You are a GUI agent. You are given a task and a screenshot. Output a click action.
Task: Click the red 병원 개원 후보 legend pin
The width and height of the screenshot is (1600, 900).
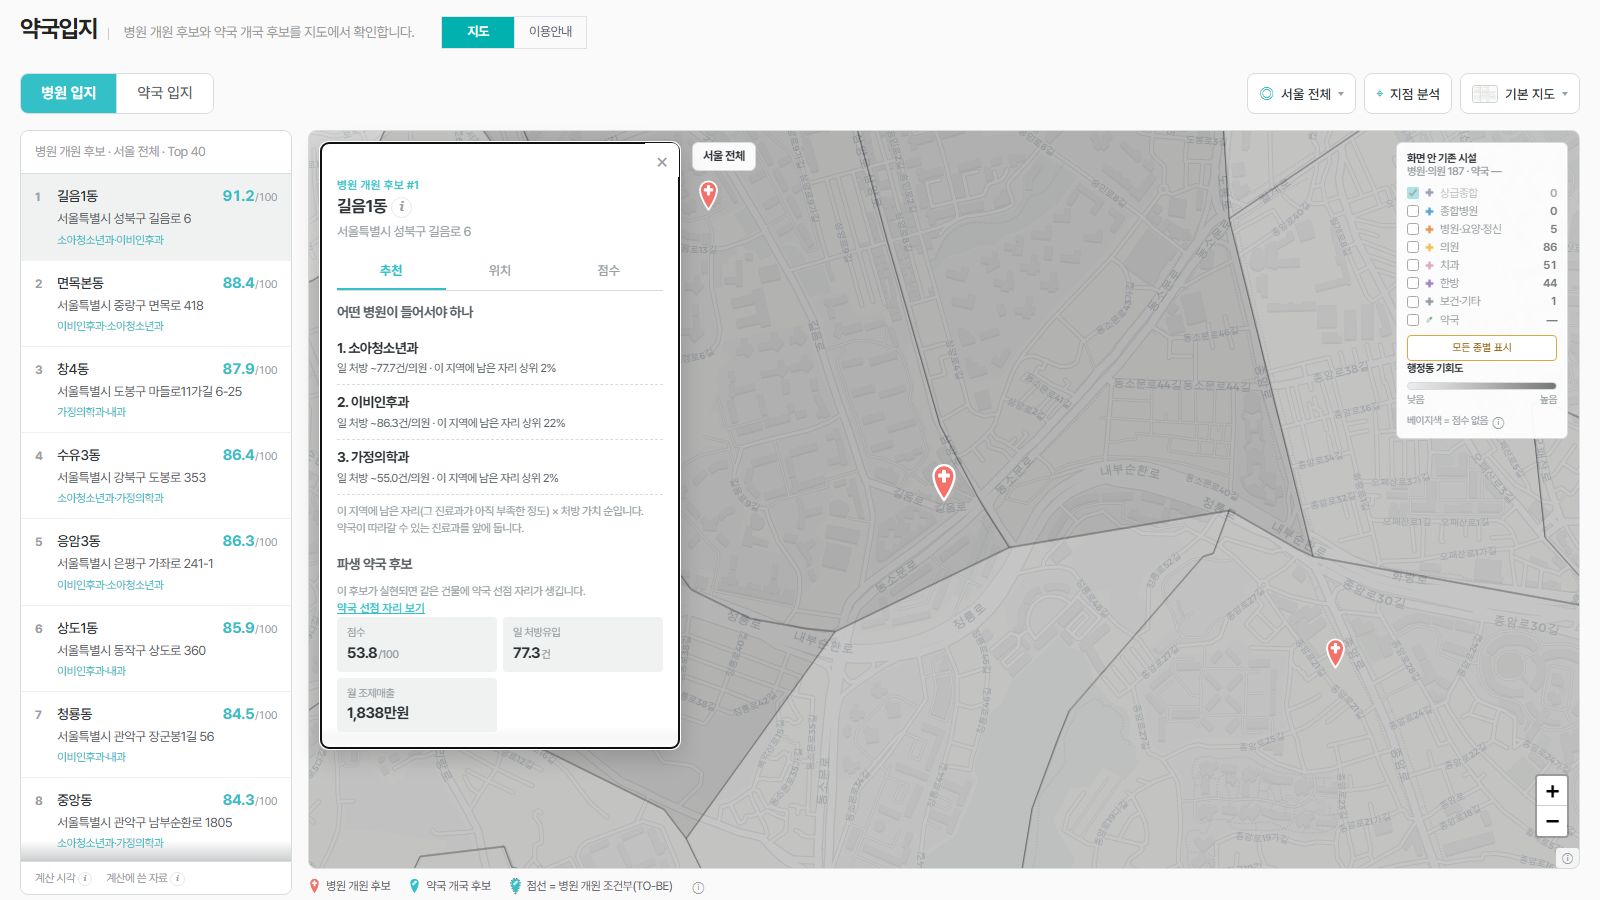click(x=315, y=886)
